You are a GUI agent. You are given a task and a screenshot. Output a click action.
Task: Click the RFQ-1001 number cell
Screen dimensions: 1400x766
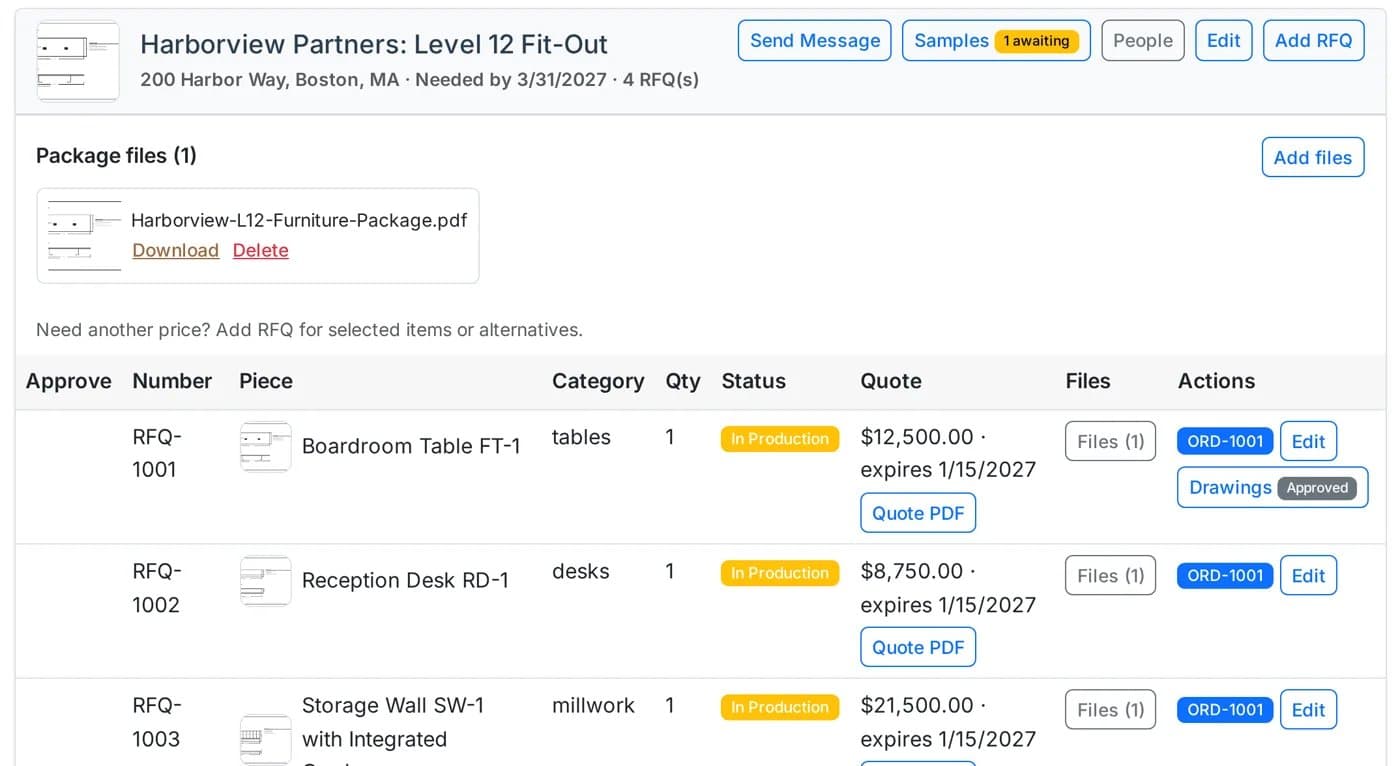pos(157,453)
